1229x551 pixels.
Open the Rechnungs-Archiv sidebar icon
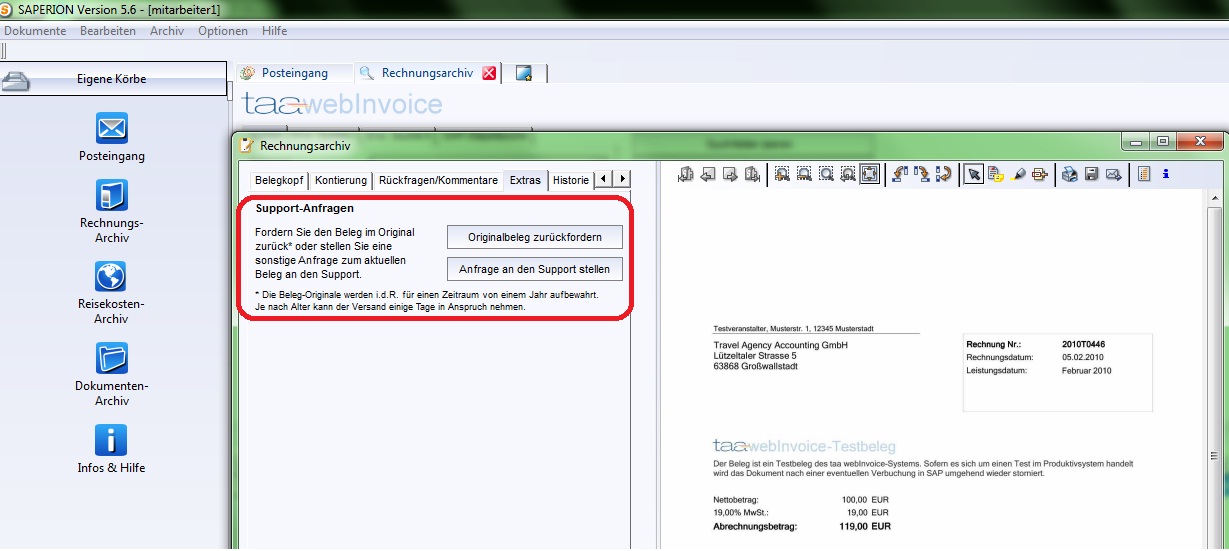(x=112, y=195)
